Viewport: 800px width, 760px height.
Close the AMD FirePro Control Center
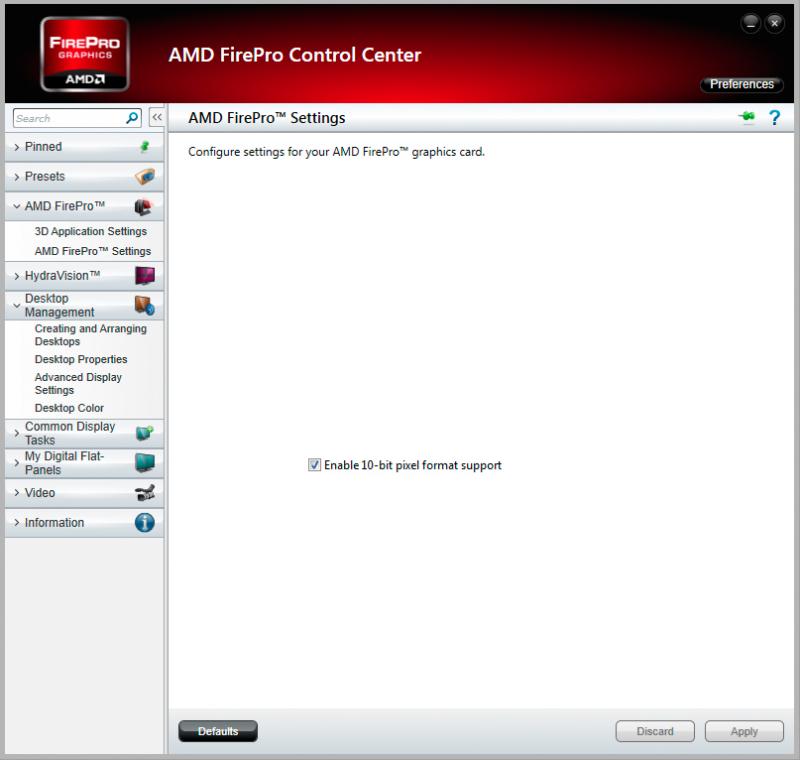pos(774,23)
